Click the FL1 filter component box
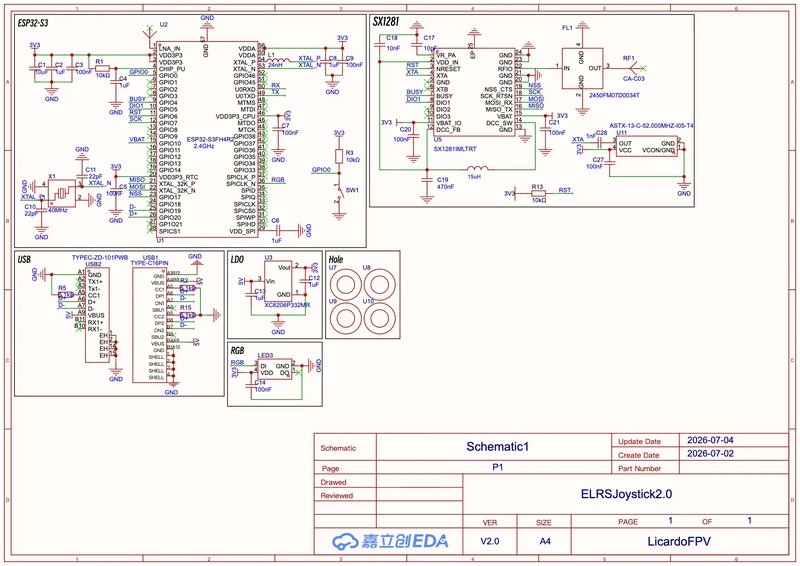The height and width of the screenshot is (566, 800). click(x=582, y=68)
